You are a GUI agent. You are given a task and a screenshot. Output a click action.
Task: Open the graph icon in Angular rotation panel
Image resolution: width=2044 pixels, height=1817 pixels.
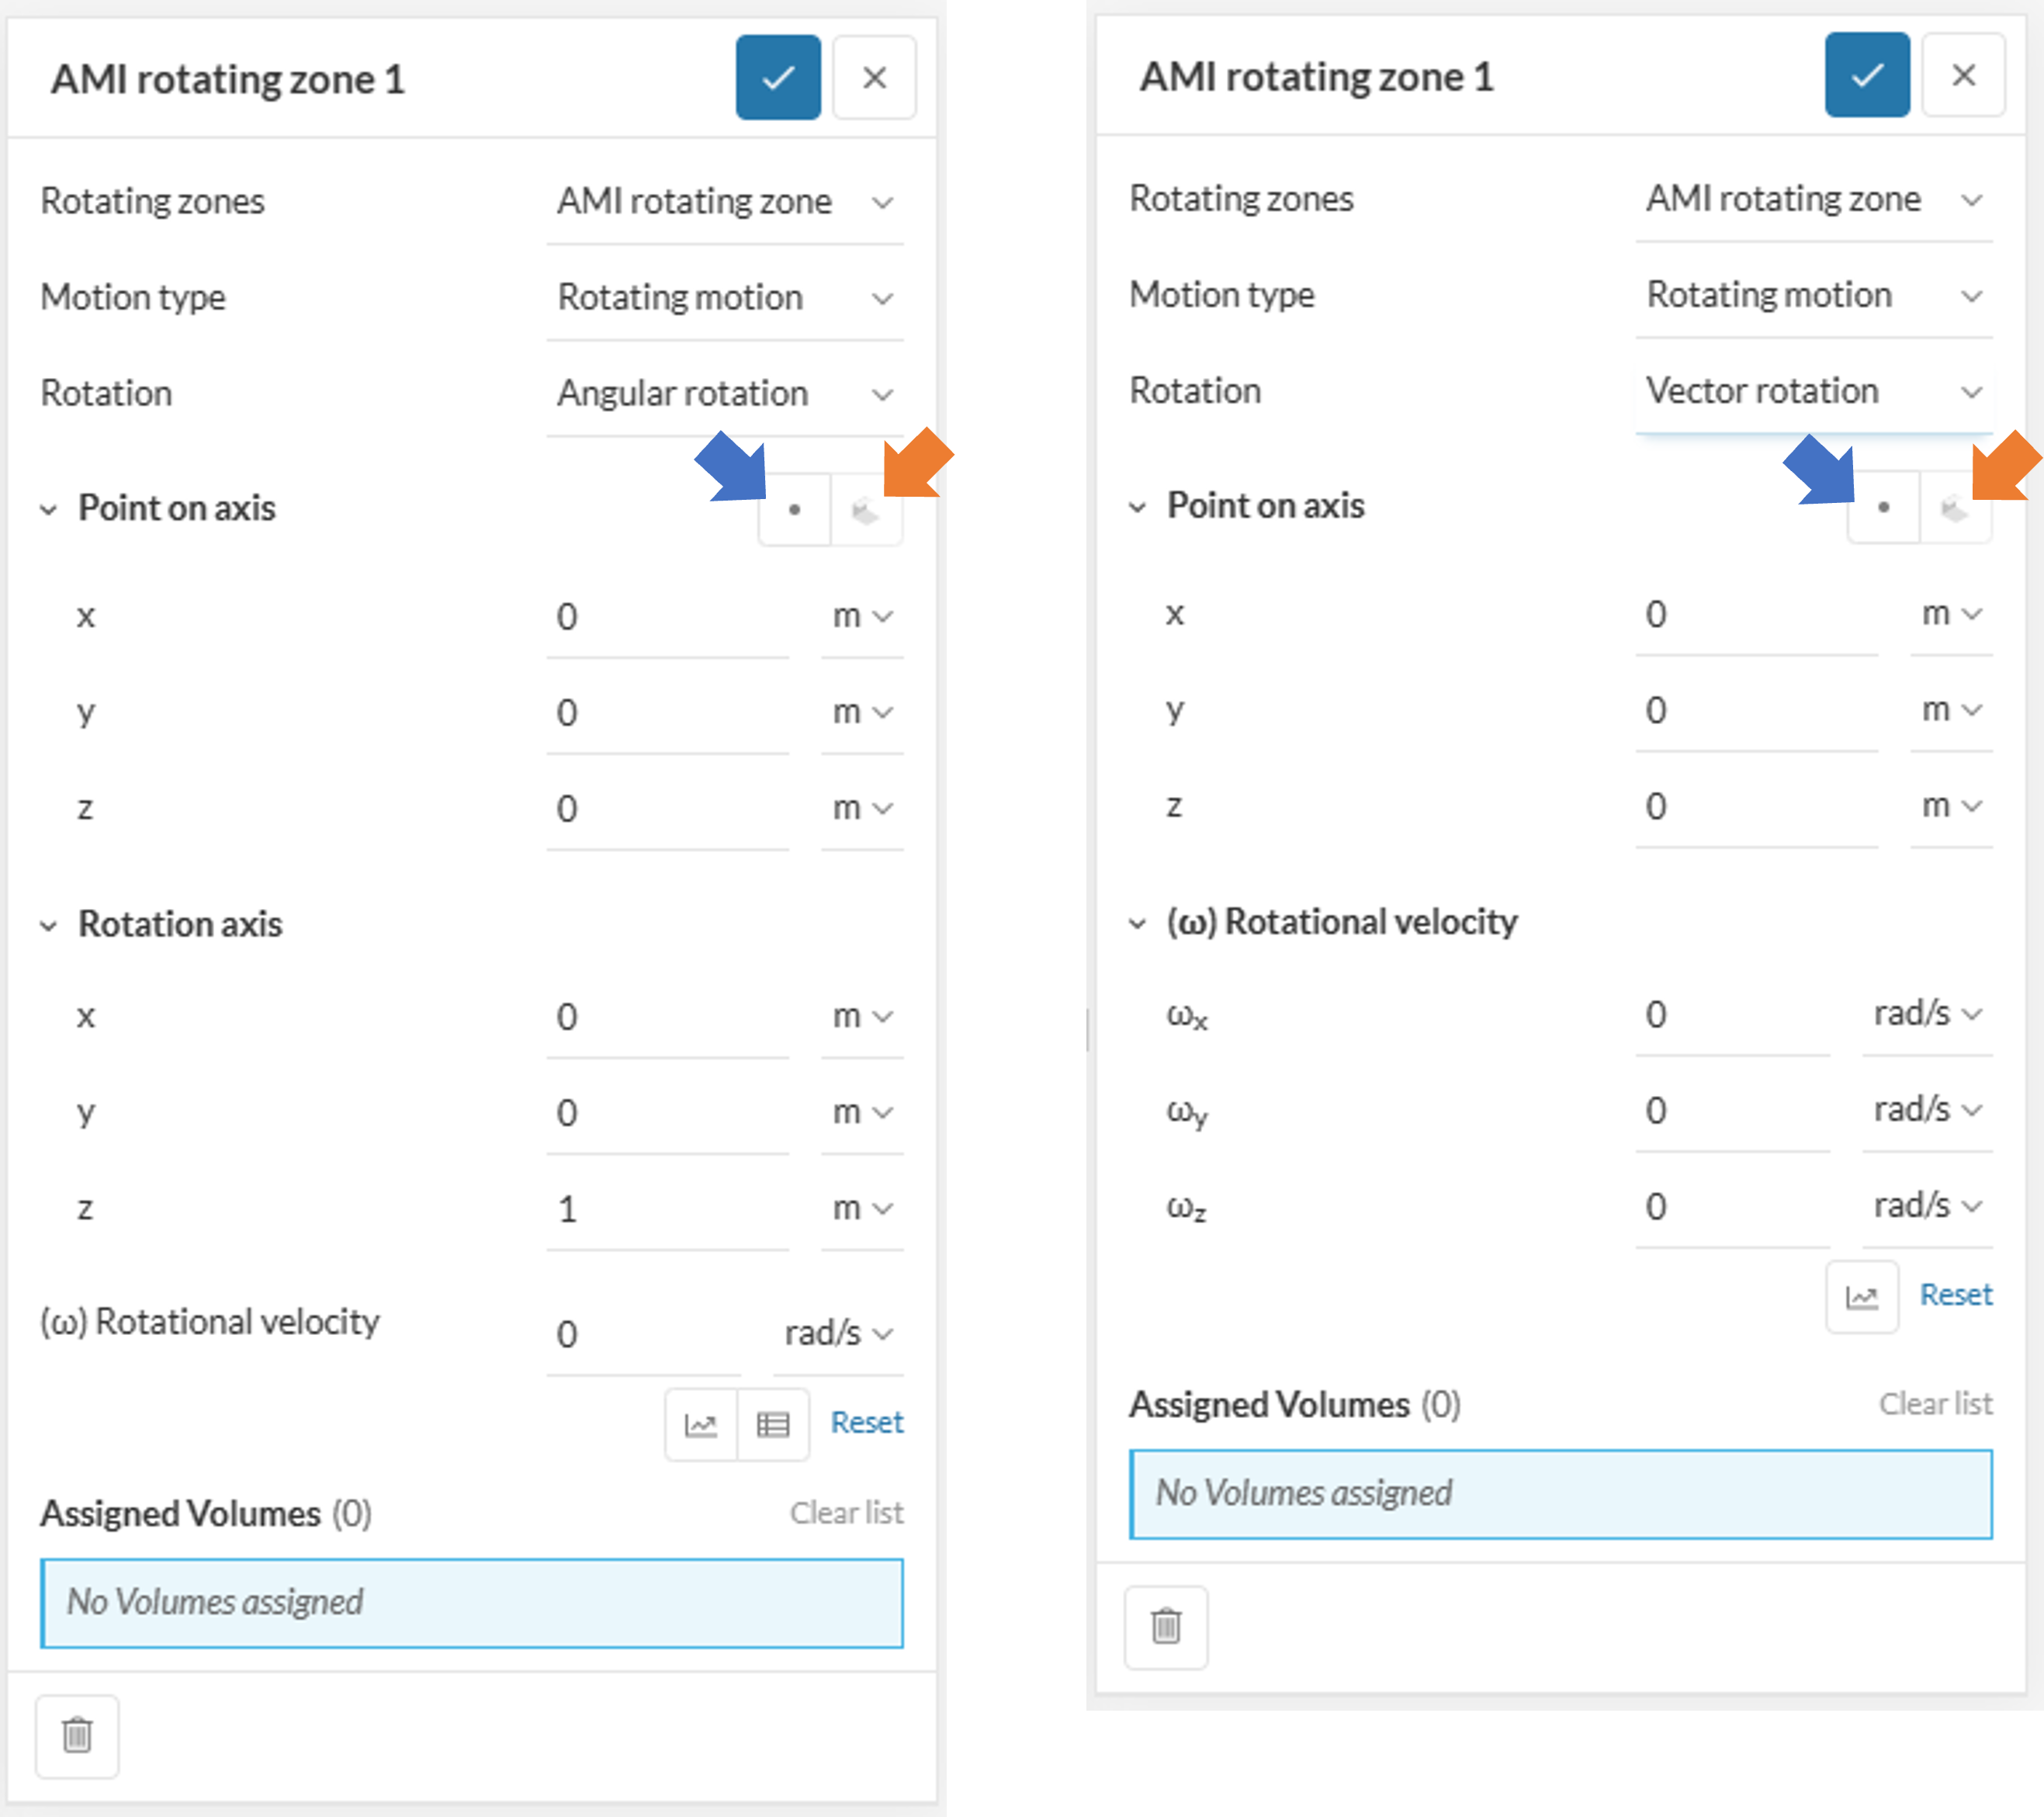701,1423
